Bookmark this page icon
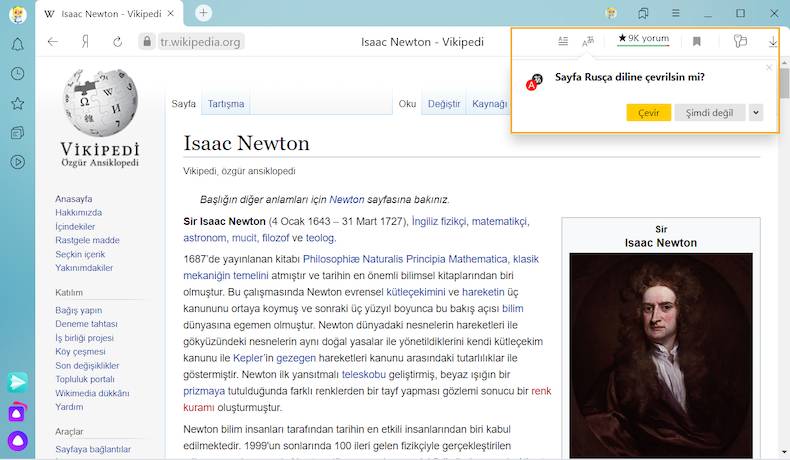The width and height of the screenshot is (790, 460). (x=697, y=41)
